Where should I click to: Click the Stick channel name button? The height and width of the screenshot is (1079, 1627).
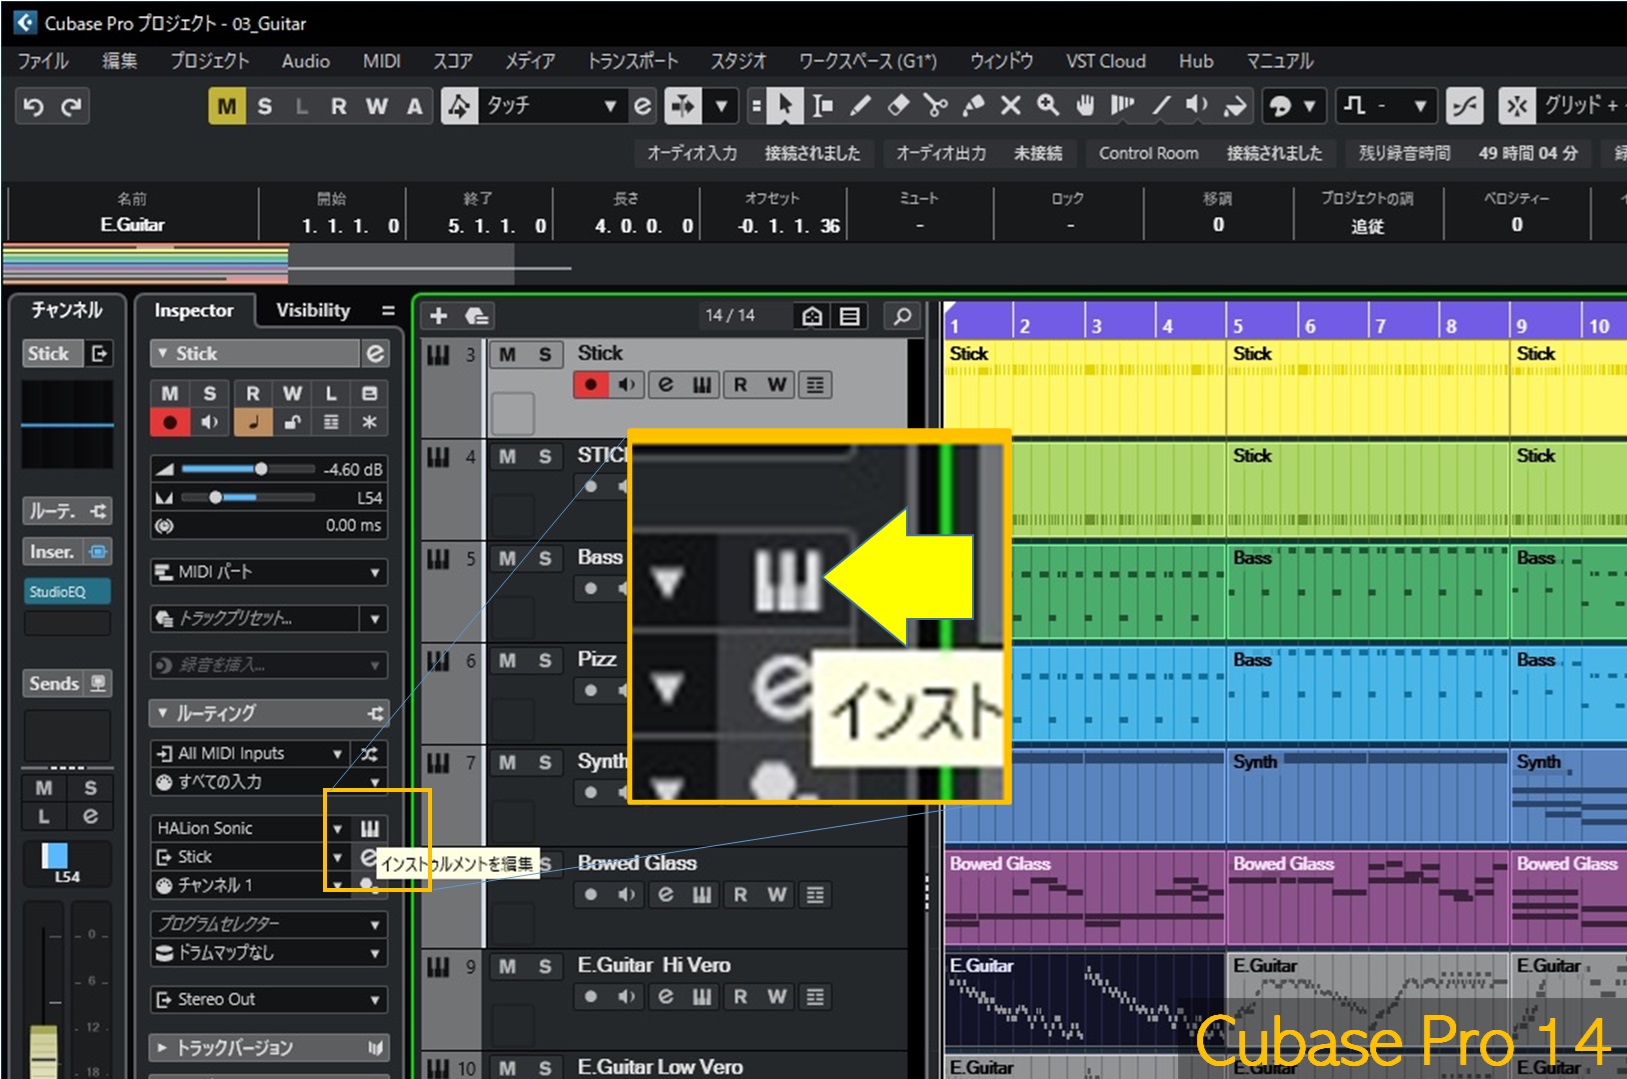[49, 353]
